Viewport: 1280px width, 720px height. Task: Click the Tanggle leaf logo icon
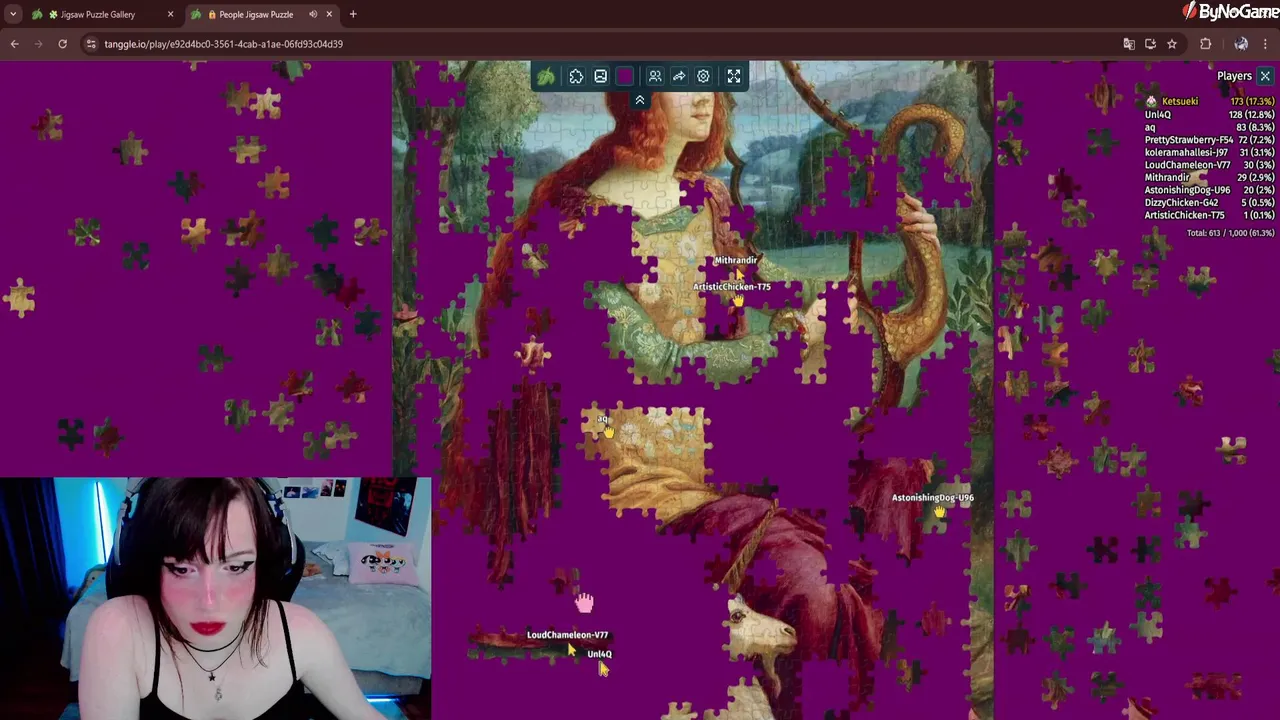pos(546,76)
